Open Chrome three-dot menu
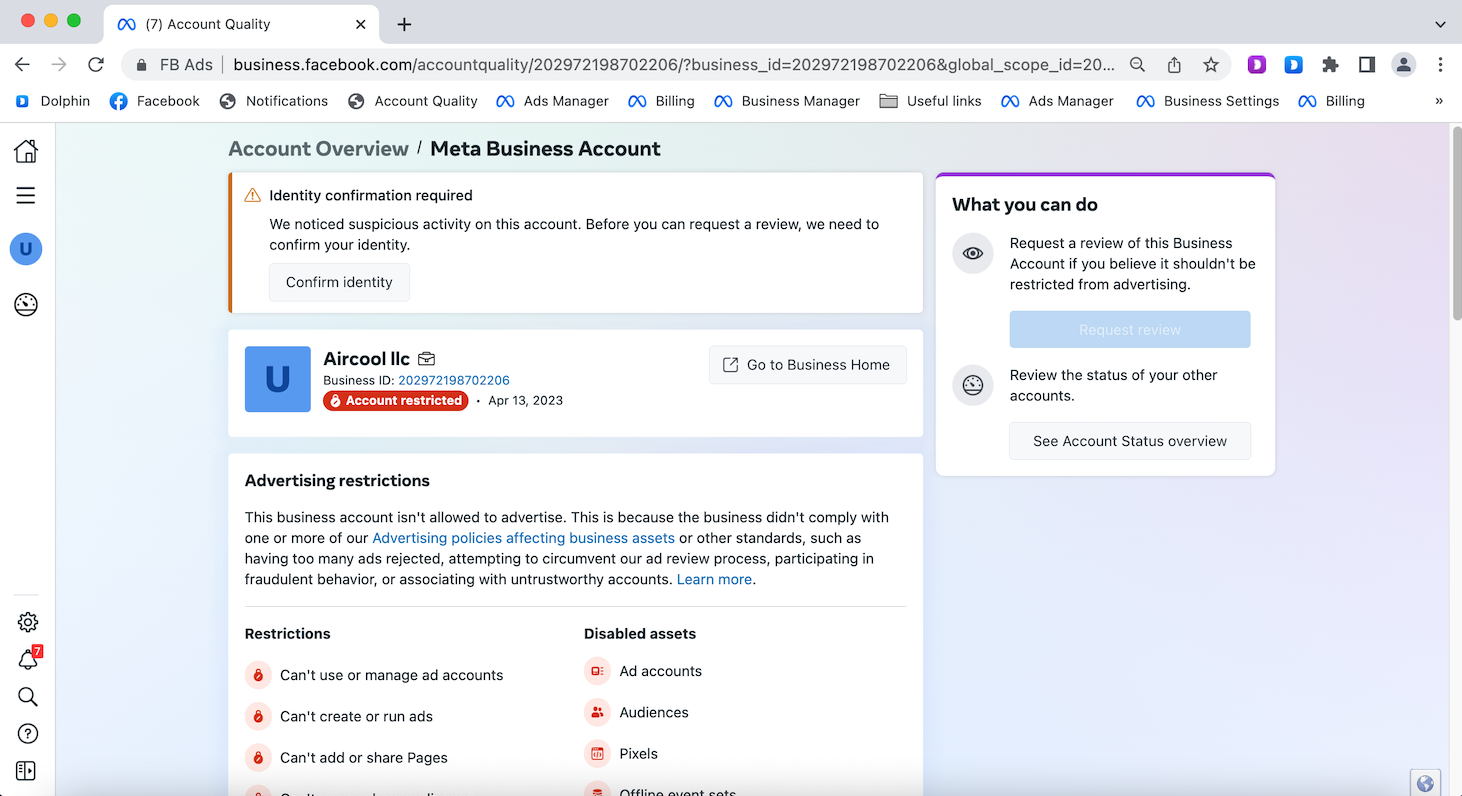 tap(1440, 64)
